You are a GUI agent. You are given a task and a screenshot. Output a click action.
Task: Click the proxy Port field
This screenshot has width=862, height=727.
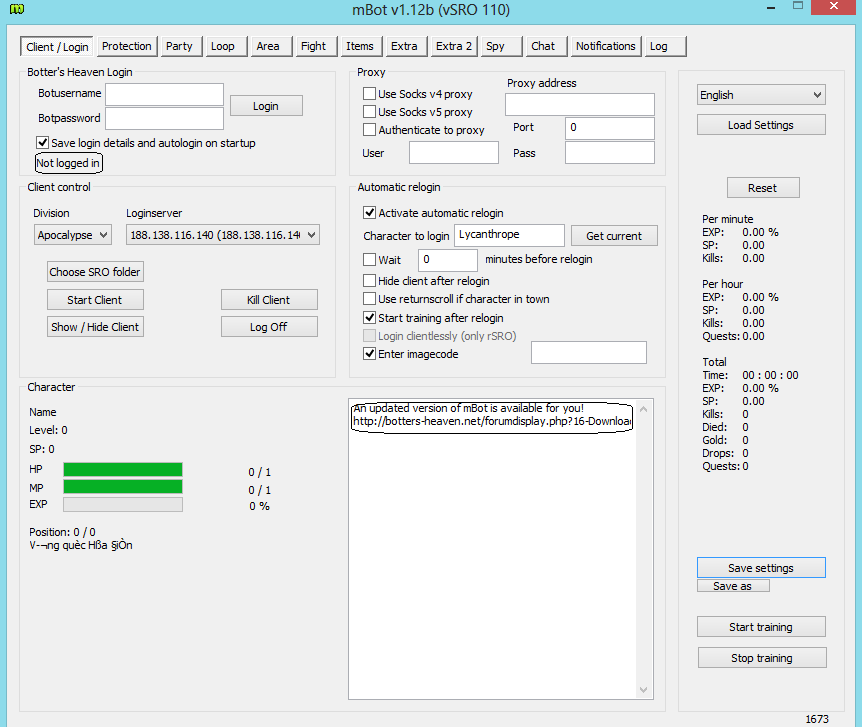pyautogui.click(x=610, y=128)
